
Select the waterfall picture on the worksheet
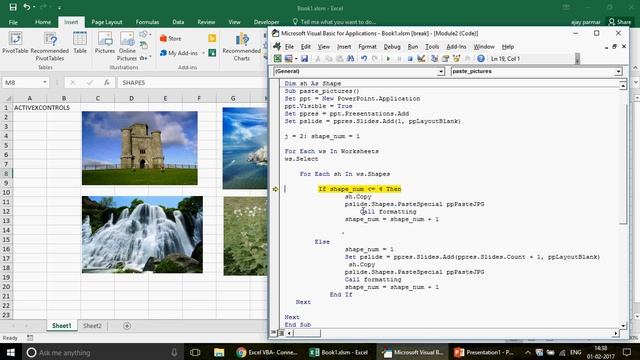click(x=142, y=234)
